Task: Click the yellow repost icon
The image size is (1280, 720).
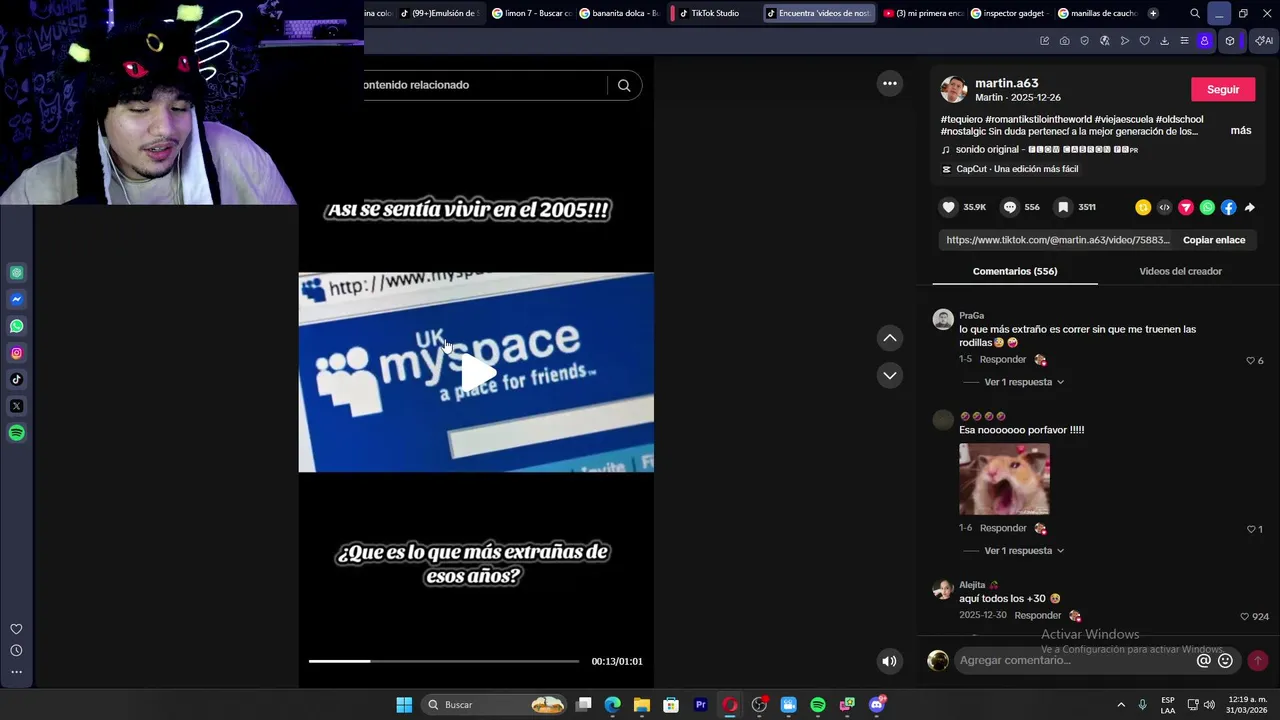Action: [x=1143, y=207]
